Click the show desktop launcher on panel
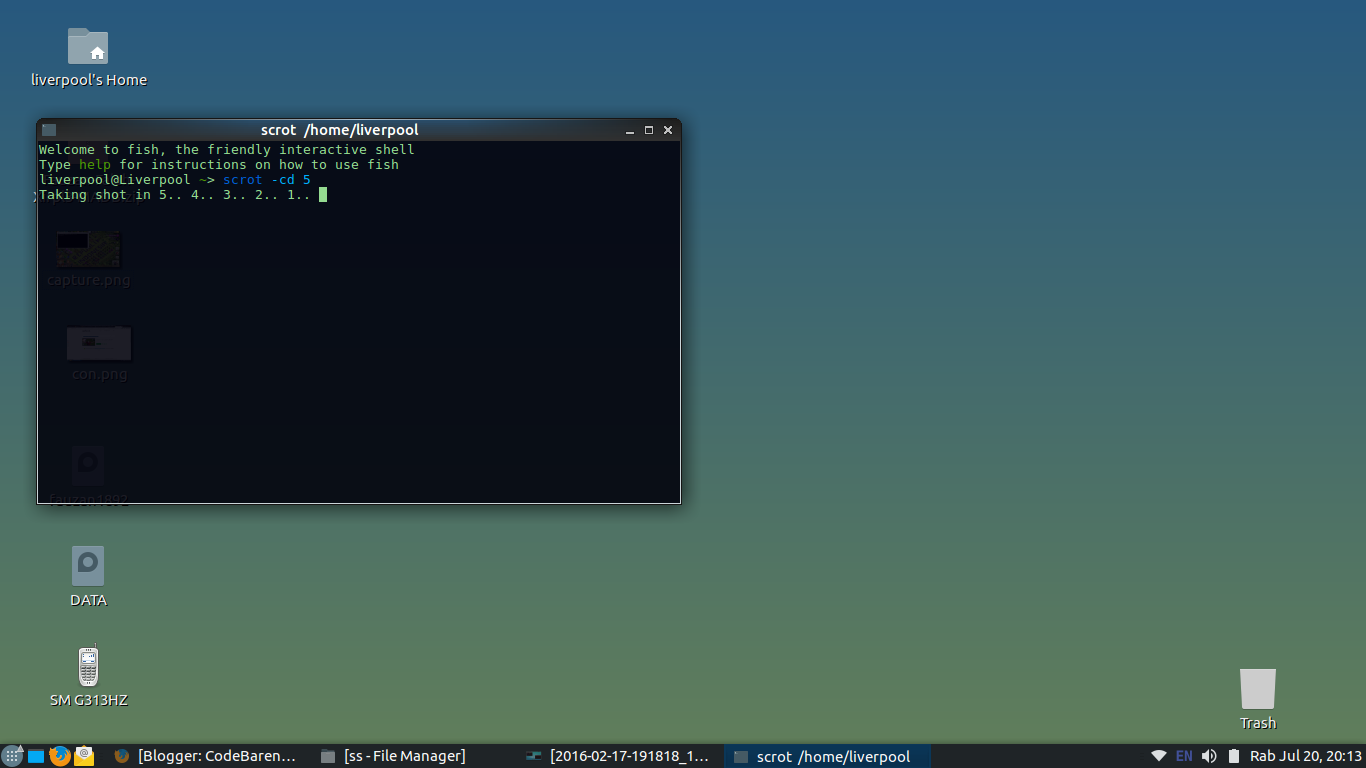 (36, 757)
